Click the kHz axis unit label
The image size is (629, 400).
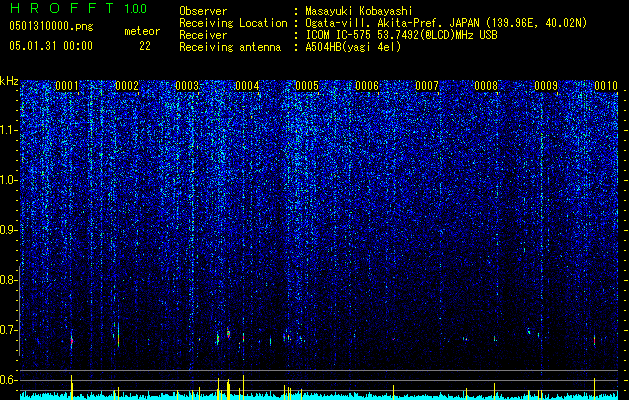tap(9, 81)
